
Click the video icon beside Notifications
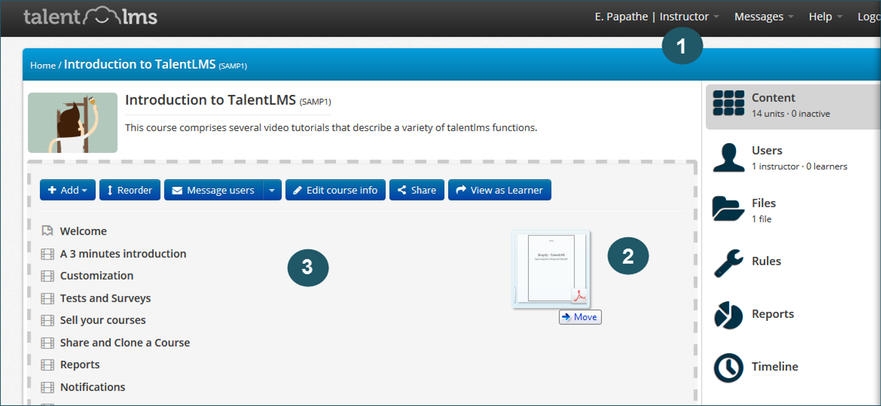47,387
